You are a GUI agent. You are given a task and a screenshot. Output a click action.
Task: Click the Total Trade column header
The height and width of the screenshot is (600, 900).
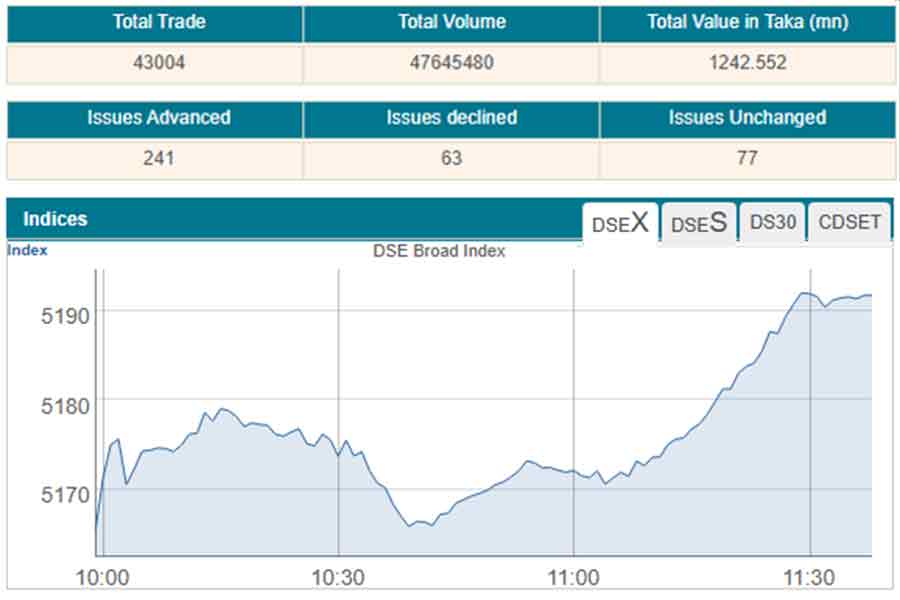(154, 22)
